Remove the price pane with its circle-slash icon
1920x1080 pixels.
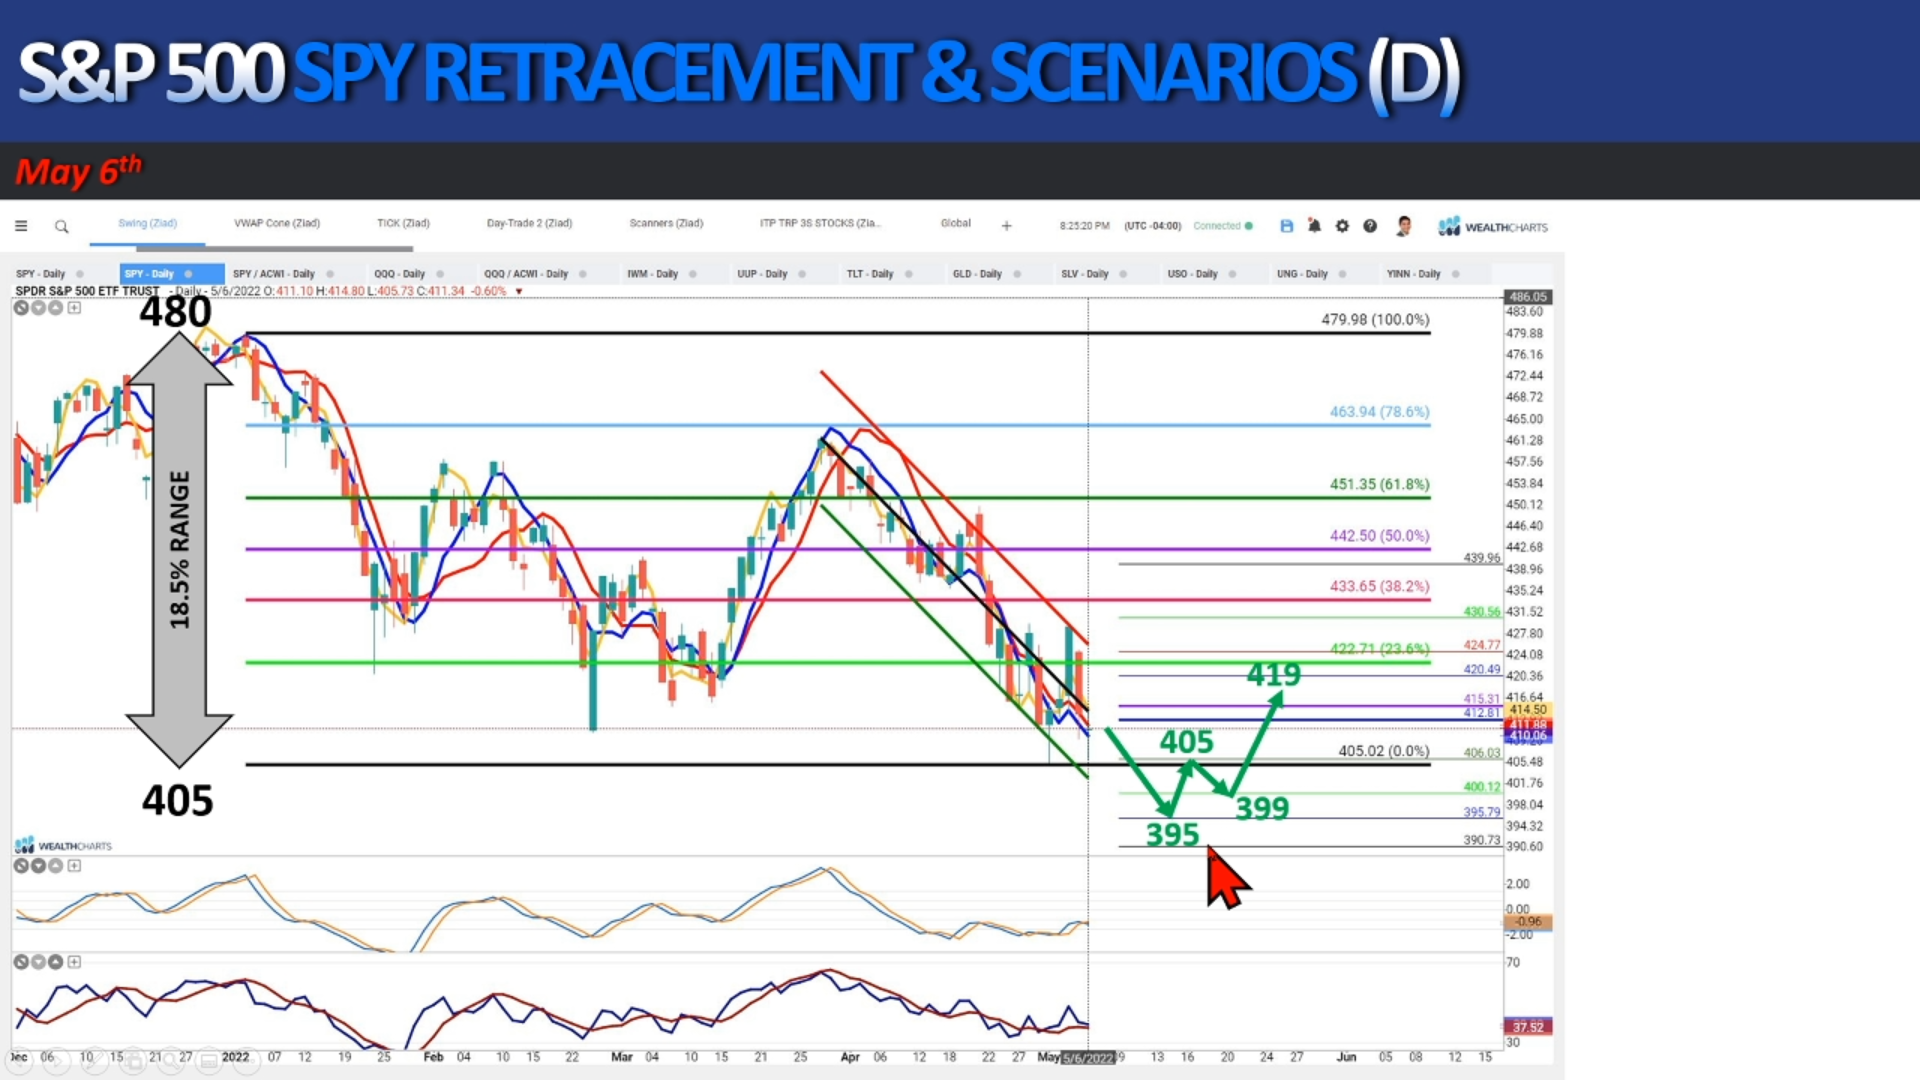(21, 308)
